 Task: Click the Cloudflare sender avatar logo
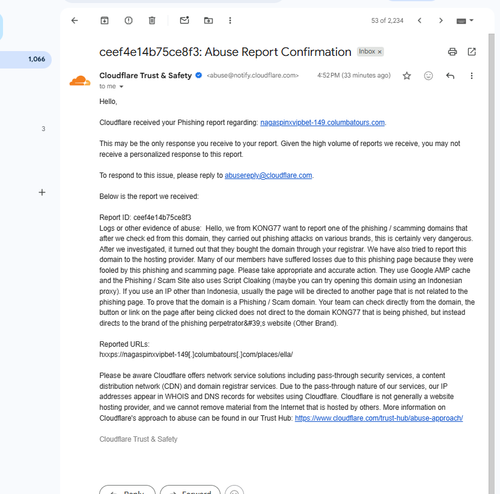[x=80, y=81]
